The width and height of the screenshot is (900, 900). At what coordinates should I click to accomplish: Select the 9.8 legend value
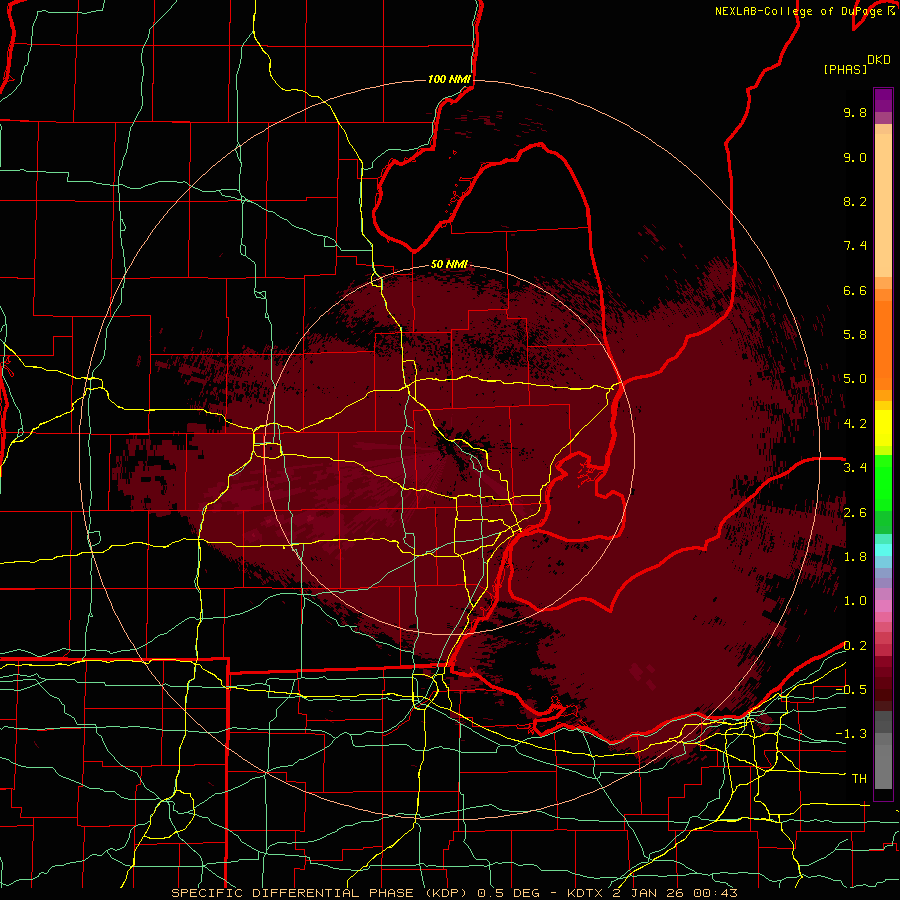pyautogui.click(x=855, y=112)
